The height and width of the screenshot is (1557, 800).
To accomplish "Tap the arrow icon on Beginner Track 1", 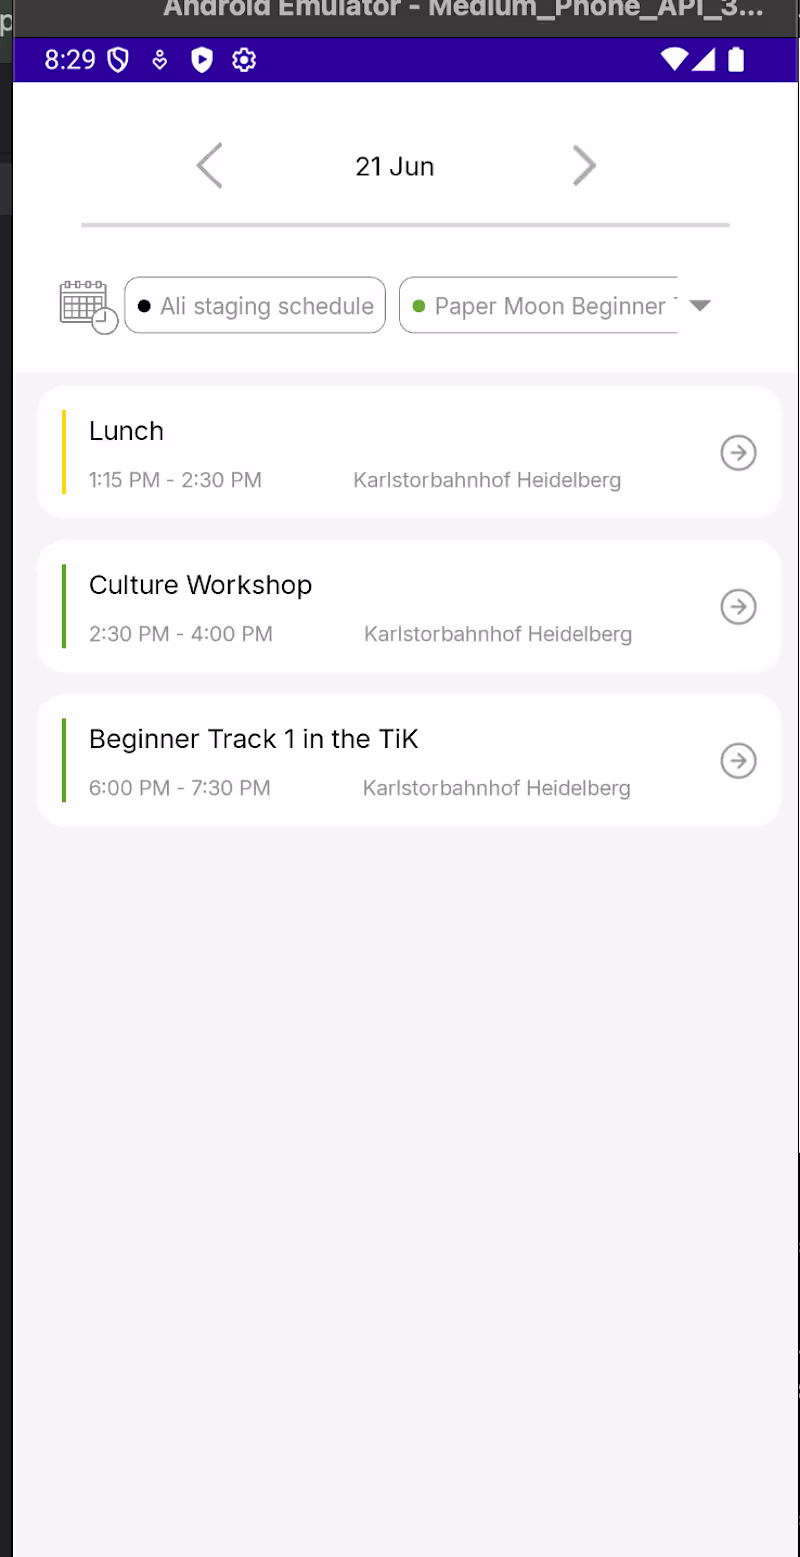I will coord(738,760).
